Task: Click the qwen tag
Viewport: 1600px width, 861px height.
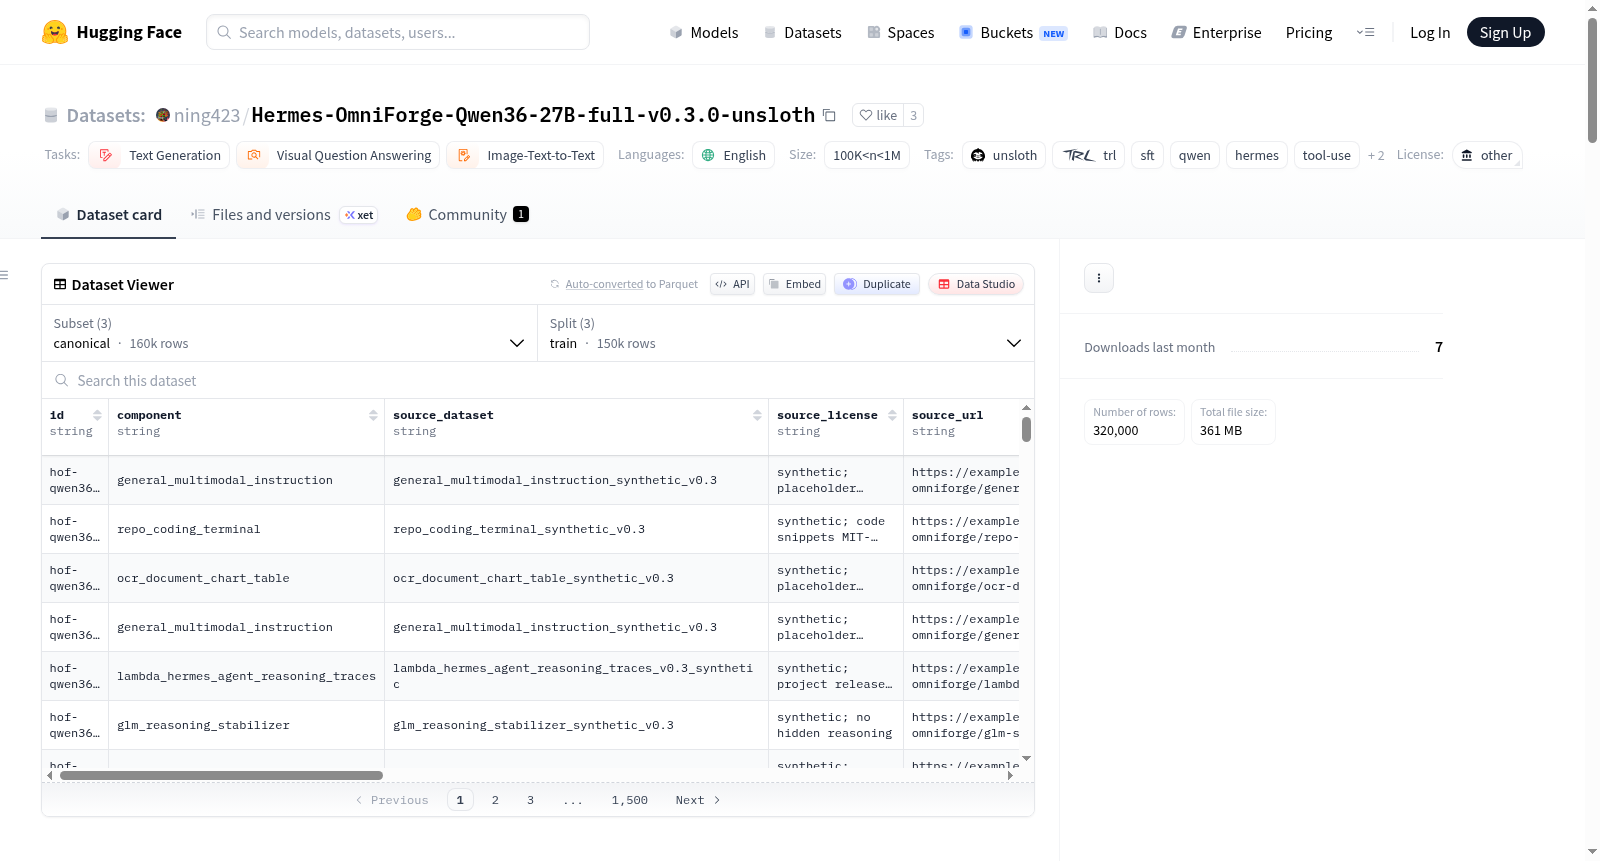Action: point(1195,155)
